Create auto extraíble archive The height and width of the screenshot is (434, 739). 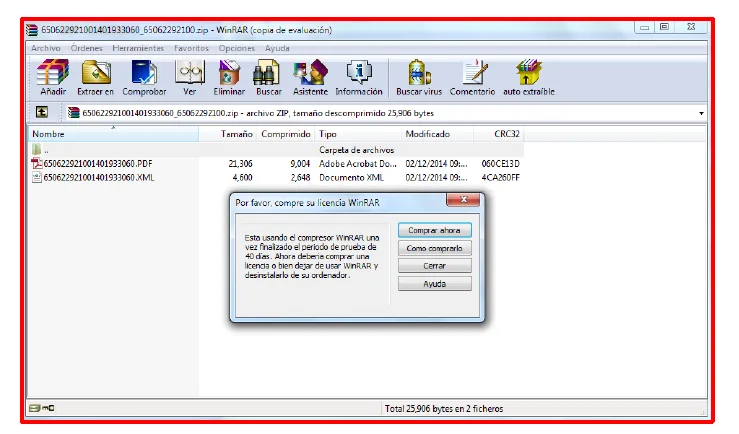529,78
